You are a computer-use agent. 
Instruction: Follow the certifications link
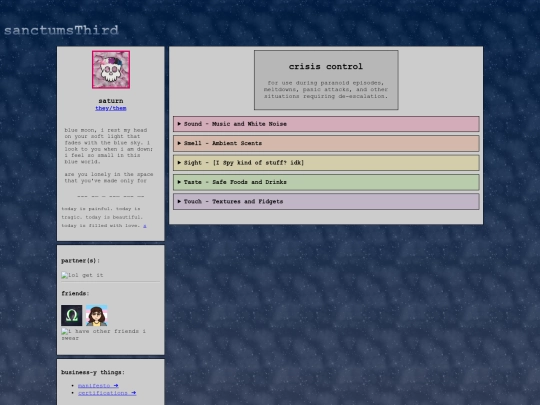[107, 393]
